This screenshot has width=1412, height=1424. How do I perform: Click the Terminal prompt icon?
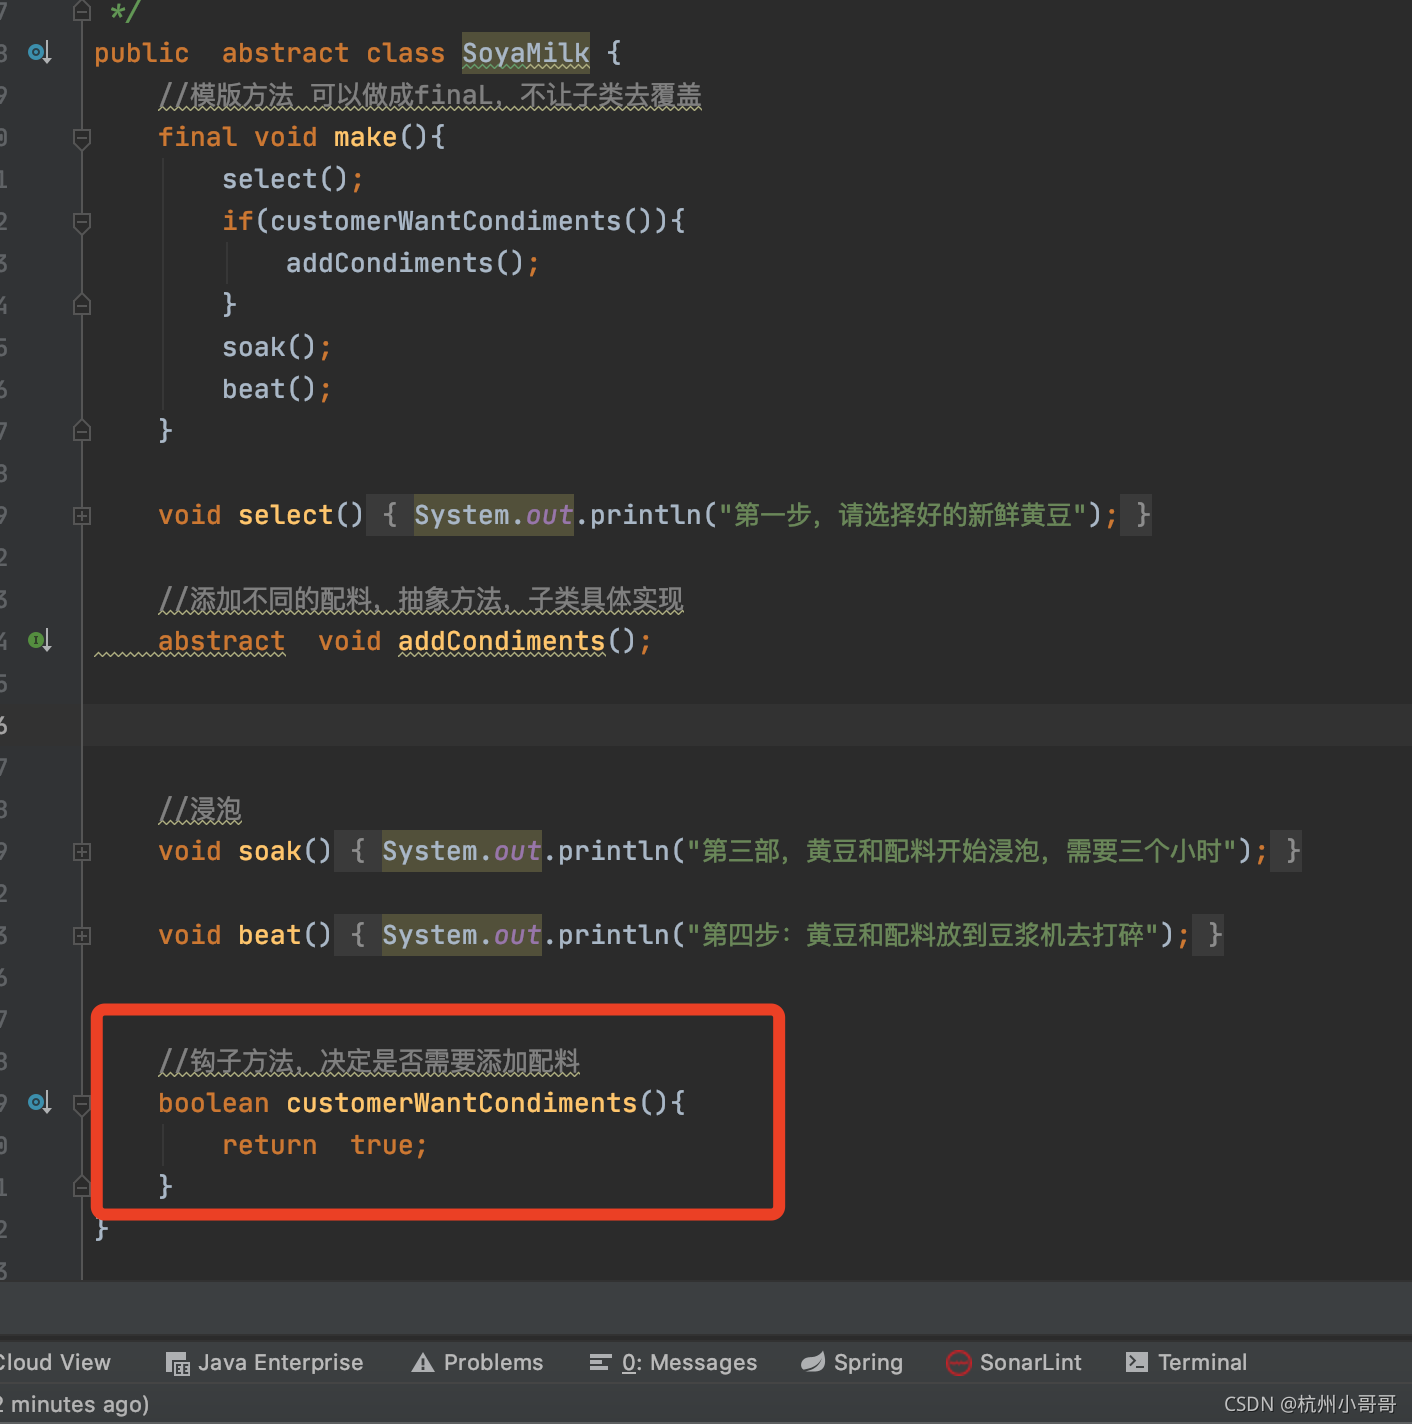[1137, 1362]
